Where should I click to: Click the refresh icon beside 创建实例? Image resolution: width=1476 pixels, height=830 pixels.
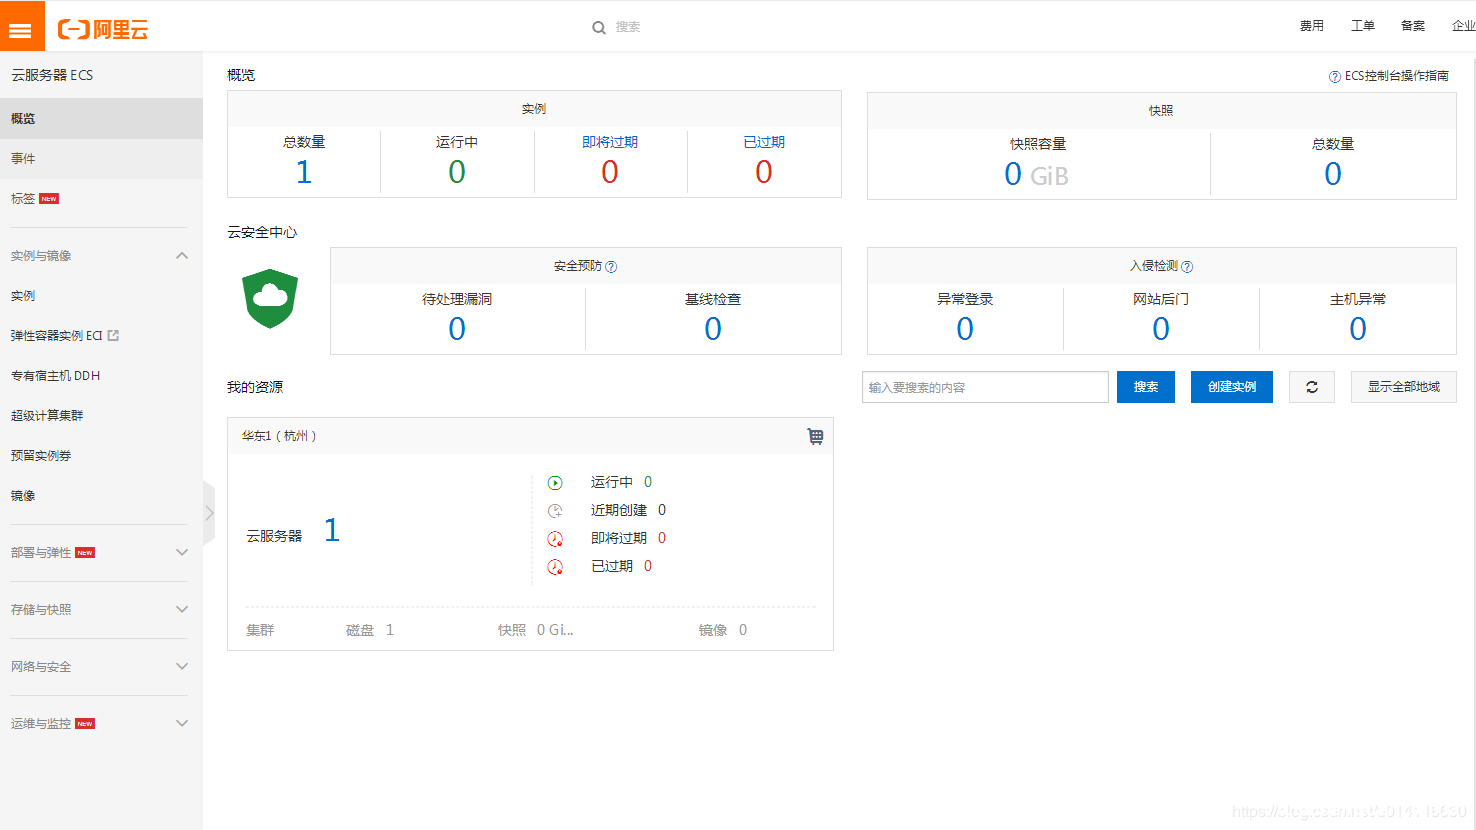(x=1311, y=387)
